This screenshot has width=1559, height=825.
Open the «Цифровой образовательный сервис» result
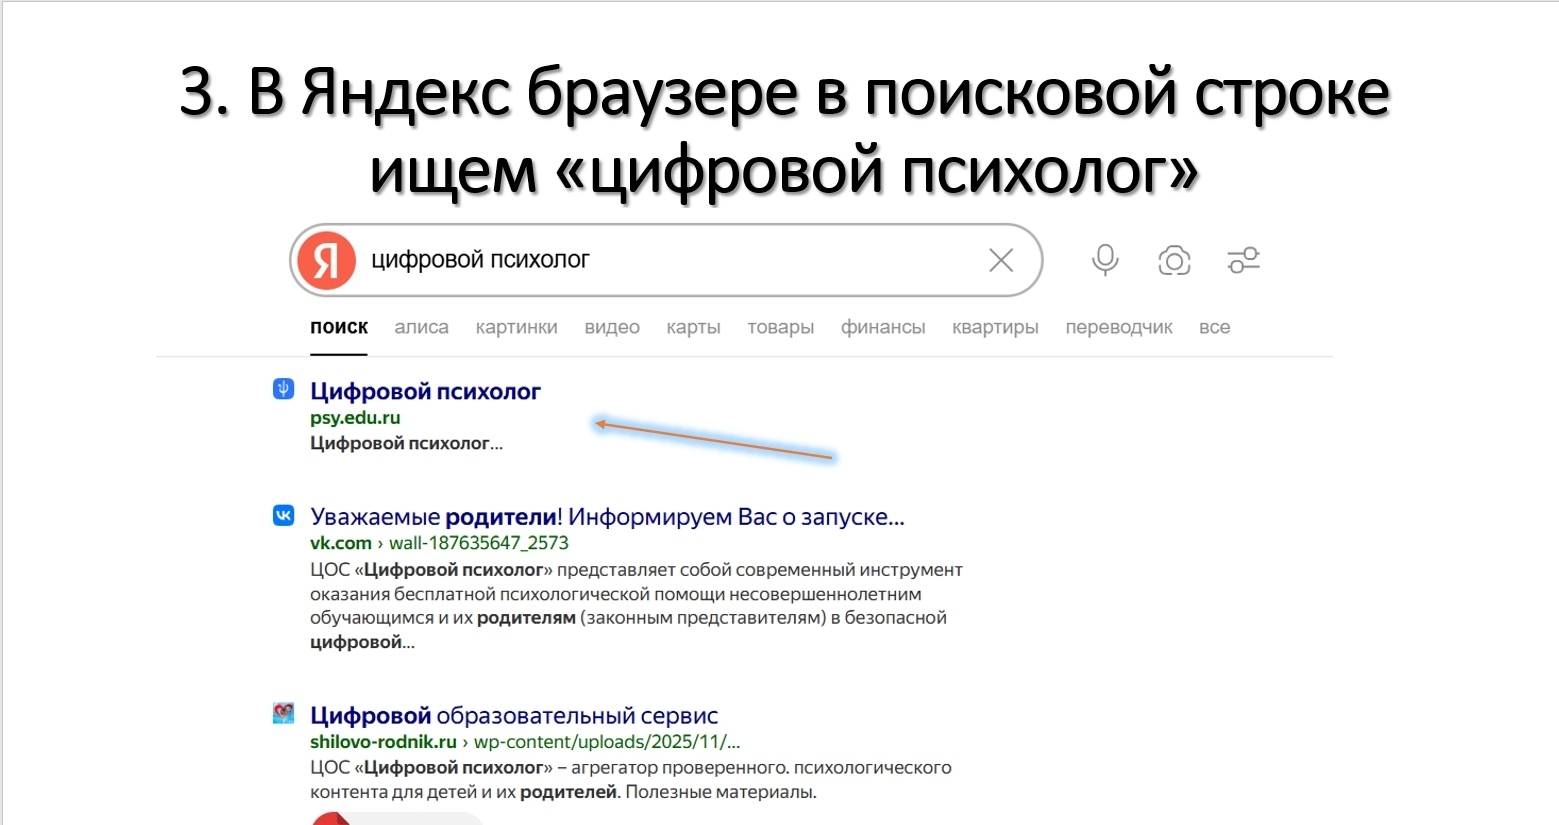click(514, 716)
